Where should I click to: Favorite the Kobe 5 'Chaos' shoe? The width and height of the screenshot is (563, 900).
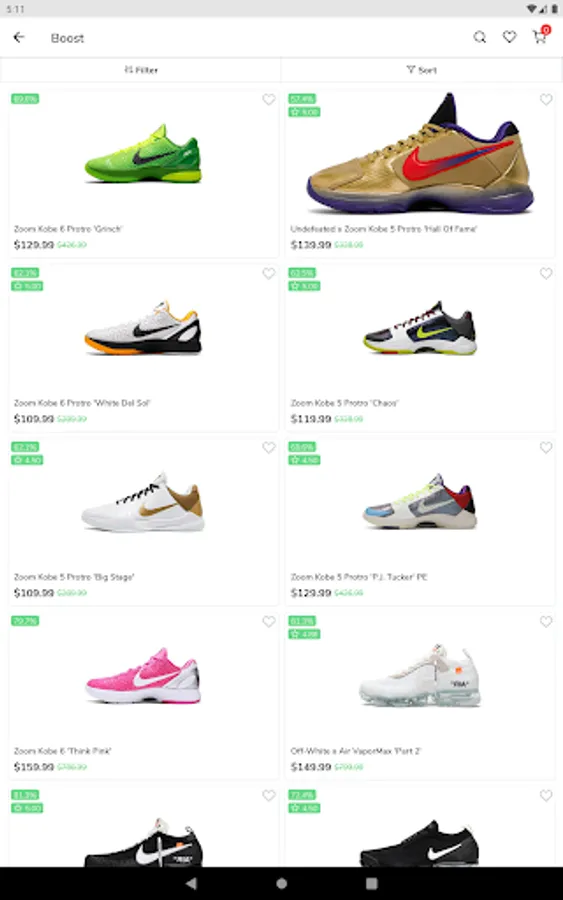click(x=546, y=273)
